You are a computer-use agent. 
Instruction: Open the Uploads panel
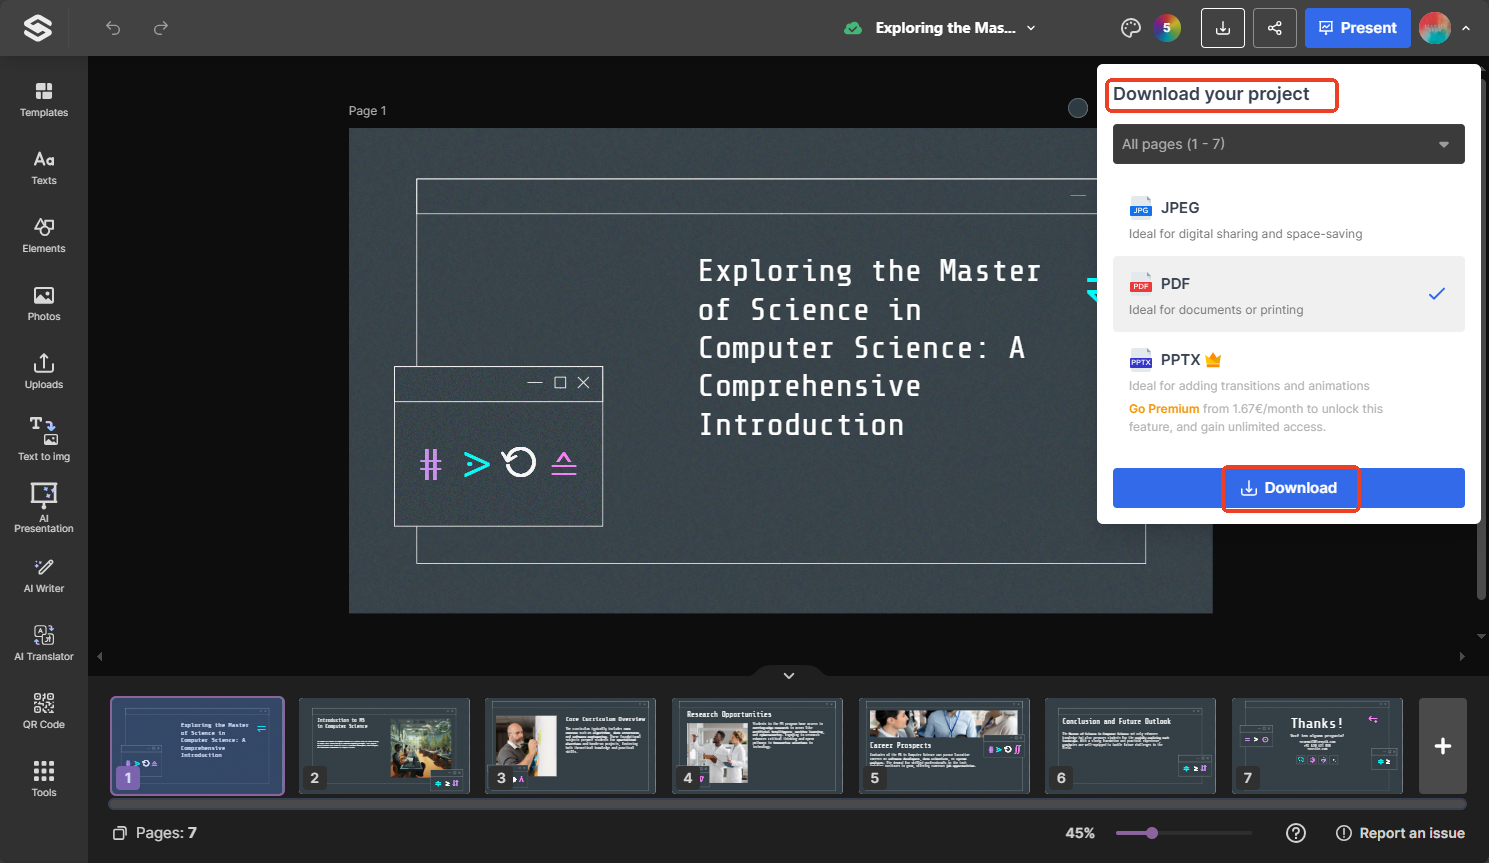point(44,372)
